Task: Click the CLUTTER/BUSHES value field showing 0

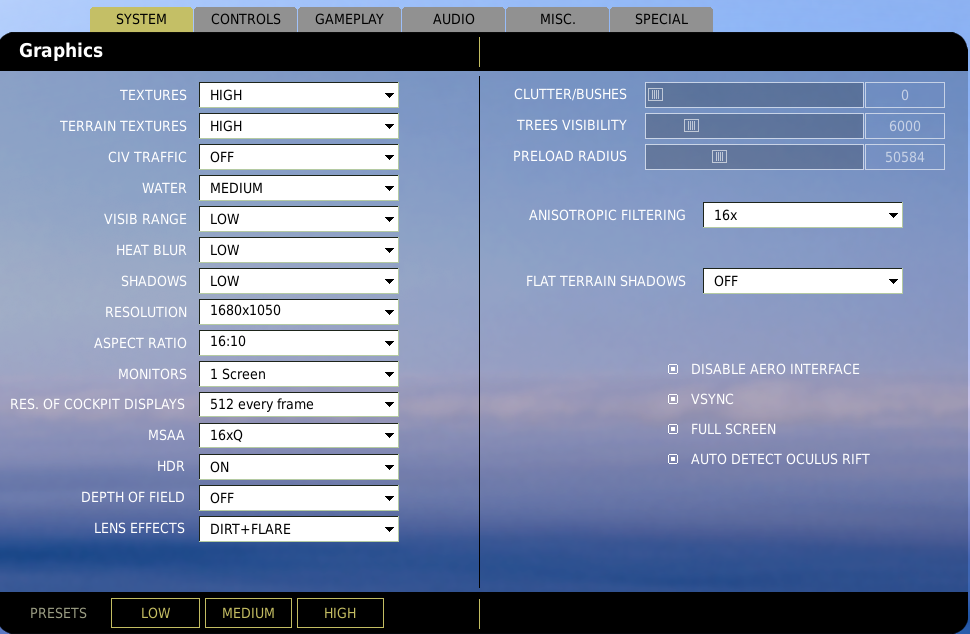Action: (x=904, y=95)
